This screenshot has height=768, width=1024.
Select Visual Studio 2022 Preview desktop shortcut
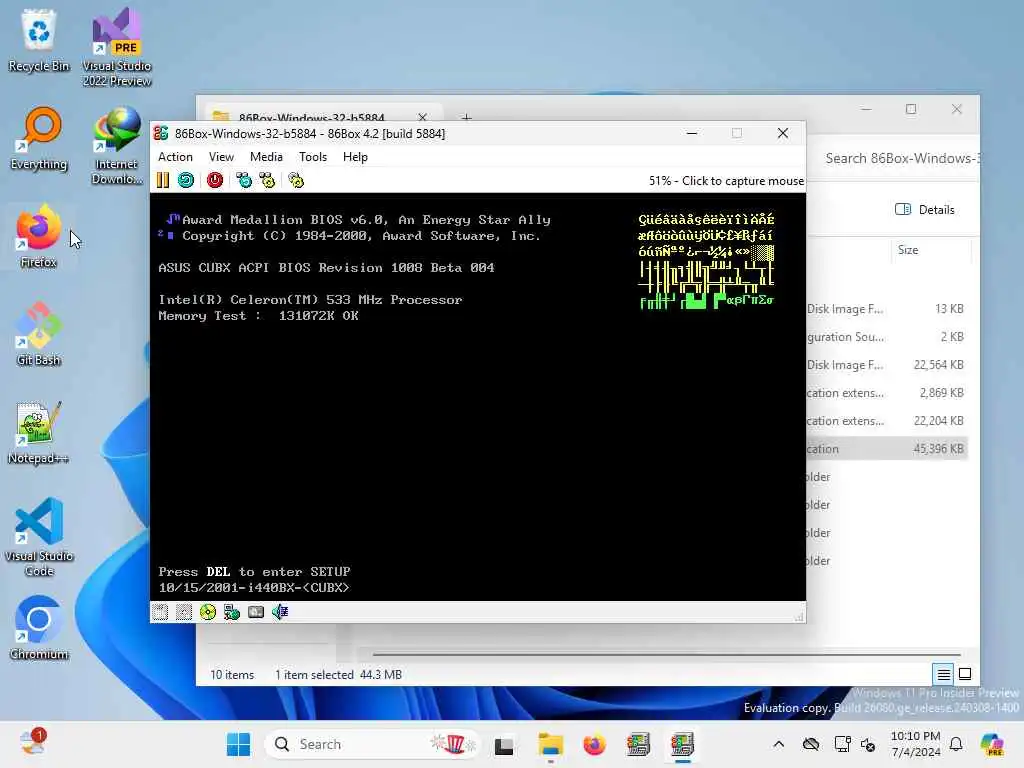coord(117,48)
